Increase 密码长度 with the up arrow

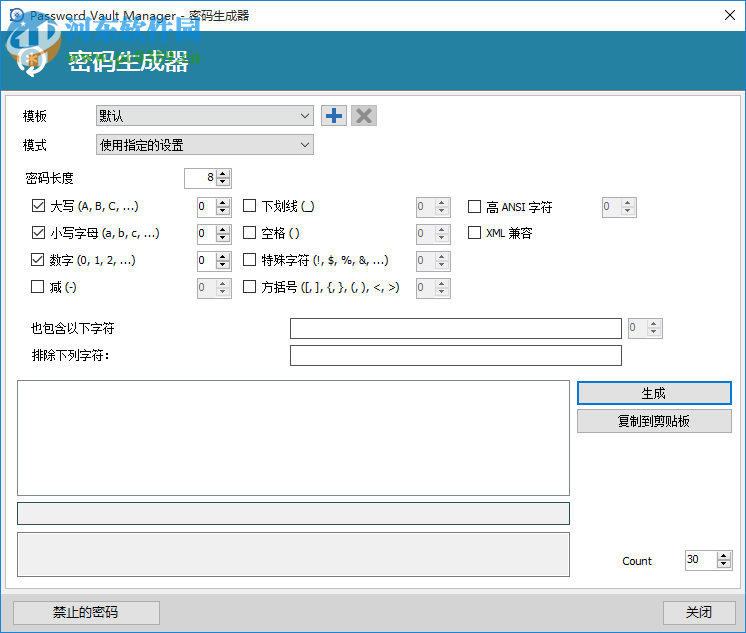pyautogui.click(x=223, y=174)
